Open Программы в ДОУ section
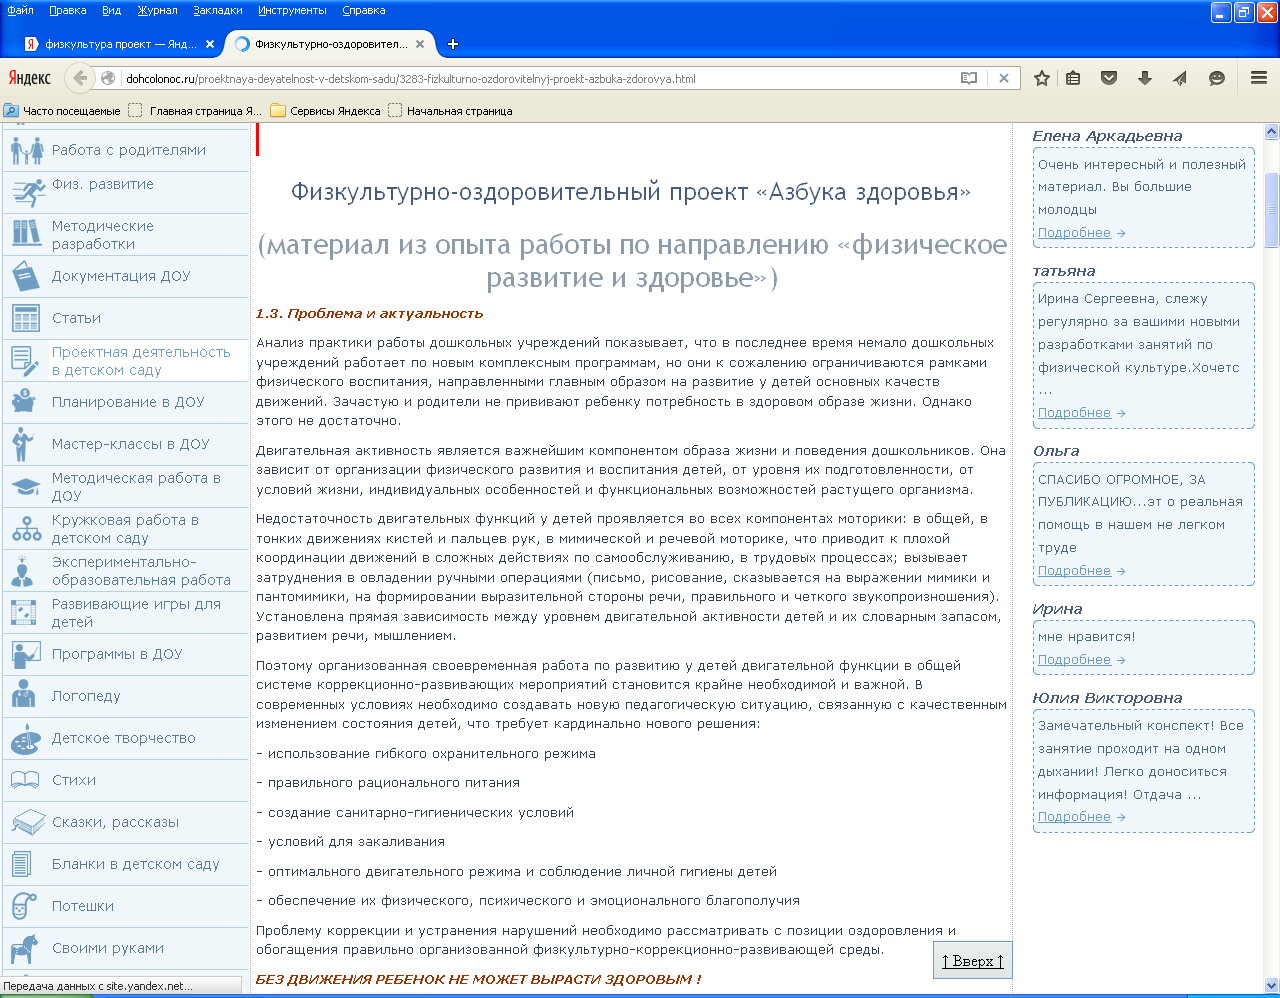Image resolution: width=1280 pixels, height=998 pixels. click(x=126, y=654)
